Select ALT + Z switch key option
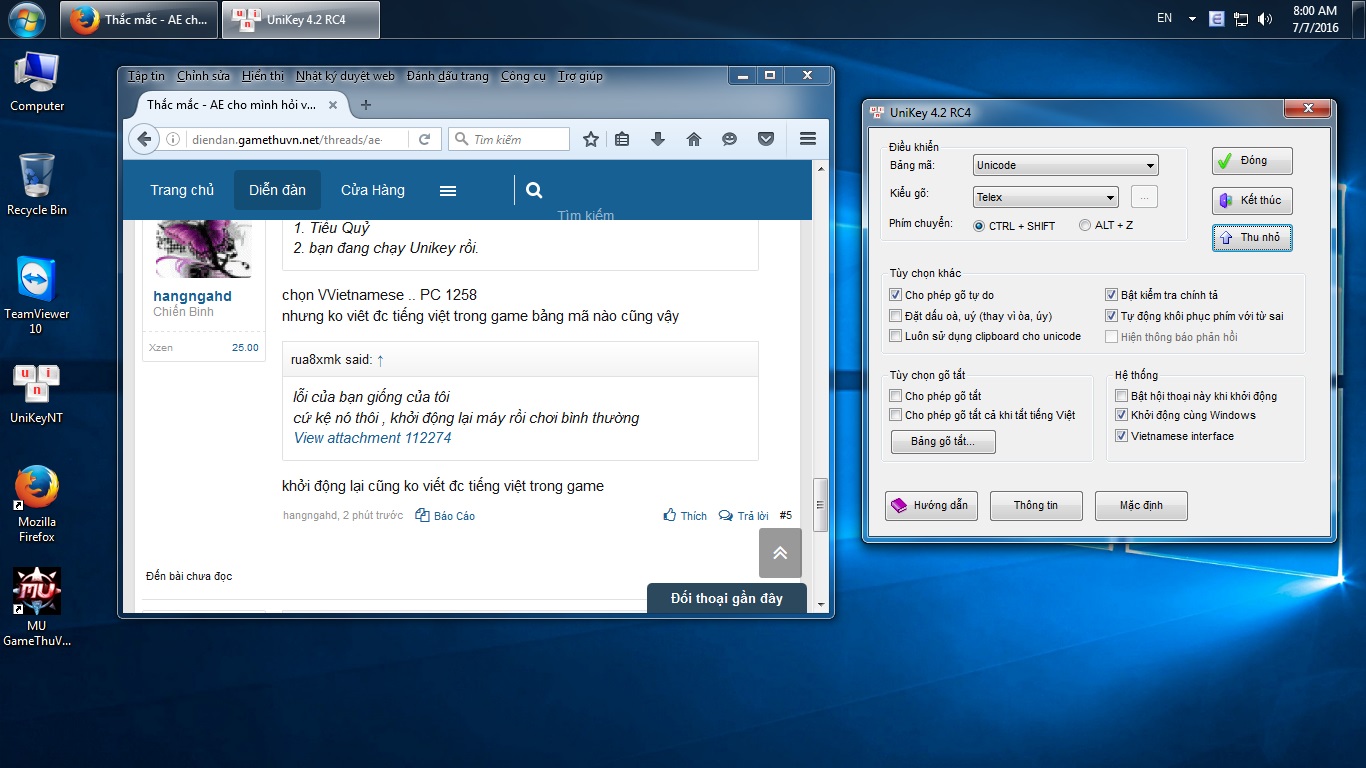Viewport: 1366px width, 768px height. 1085,226
